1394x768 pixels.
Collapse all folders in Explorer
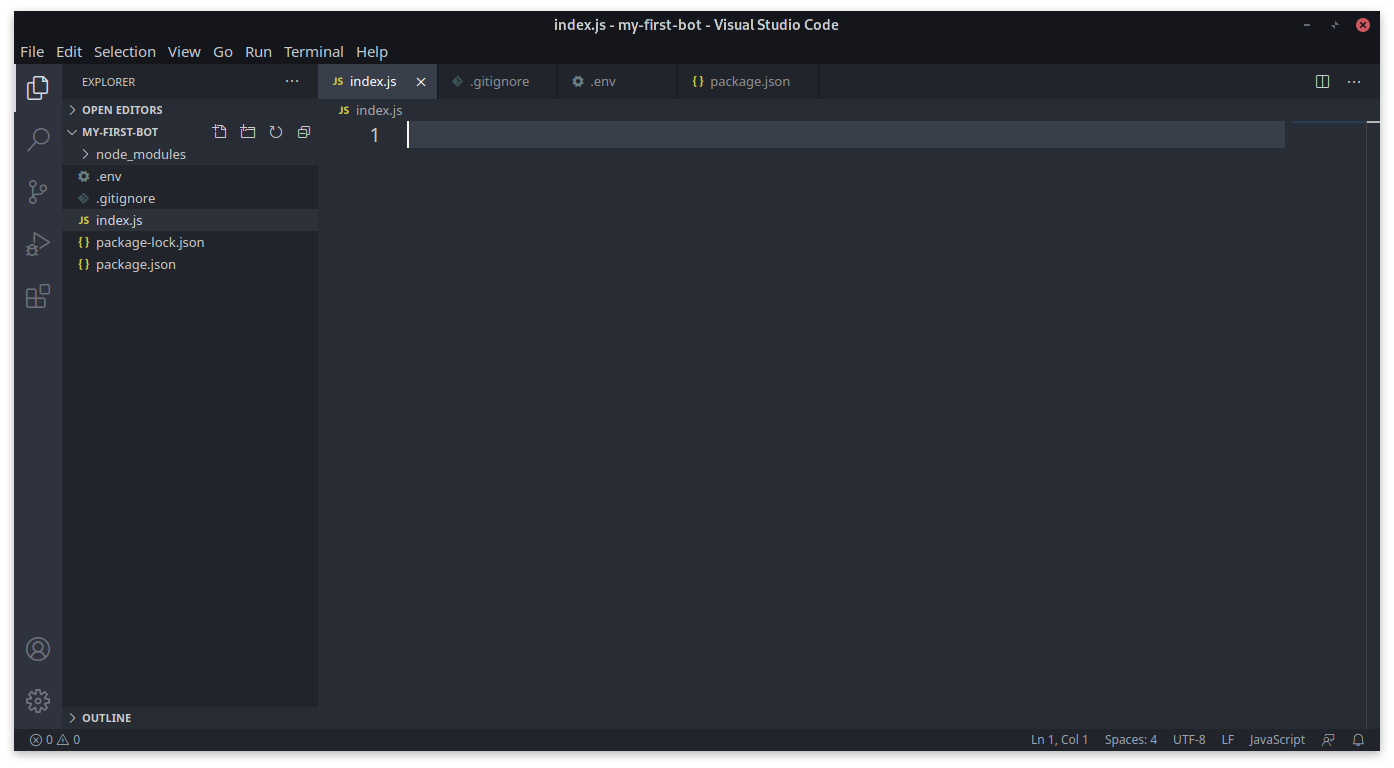(x=304, y=132)
